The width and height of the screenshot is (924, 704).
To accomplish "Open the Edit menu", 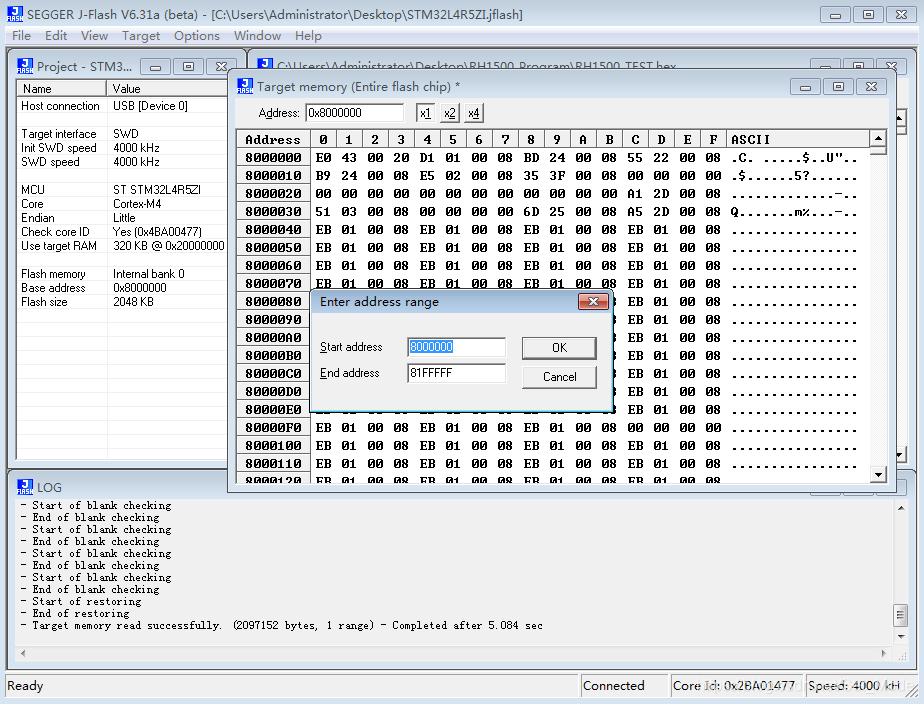I will (x=56, y=36).
